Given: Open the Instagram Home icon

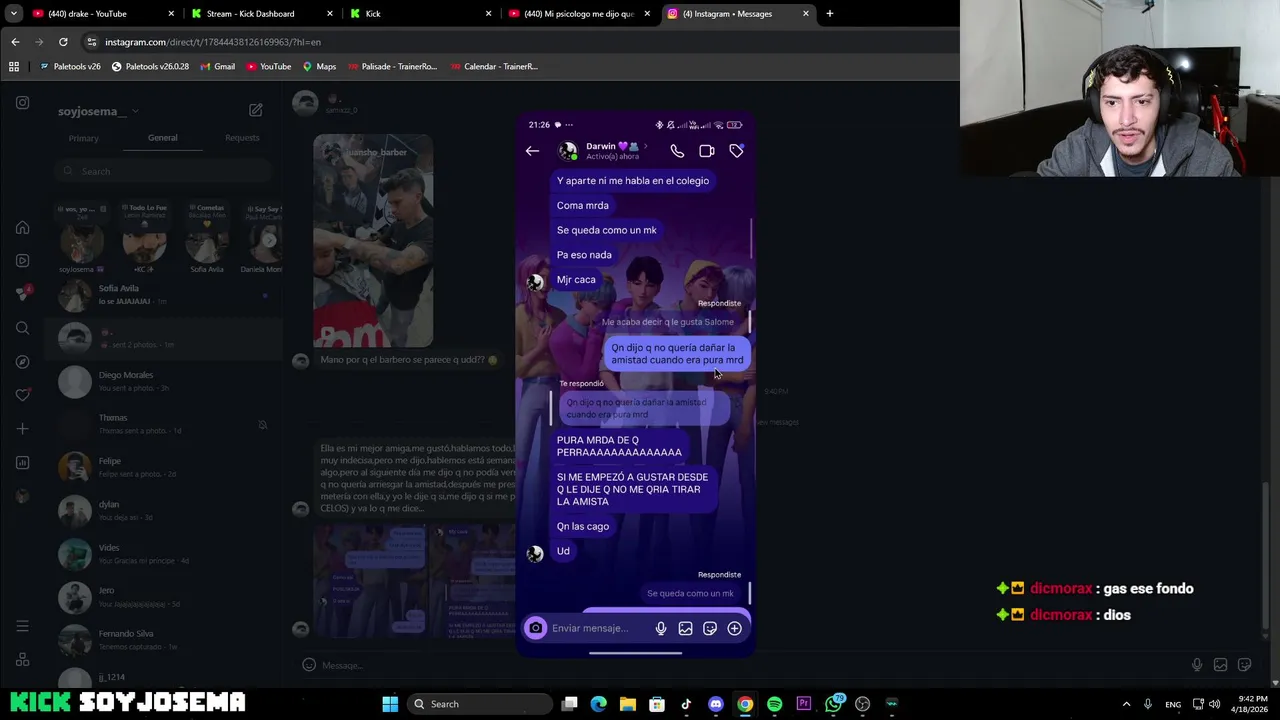Looking at the screenshot, I should 22,228.
